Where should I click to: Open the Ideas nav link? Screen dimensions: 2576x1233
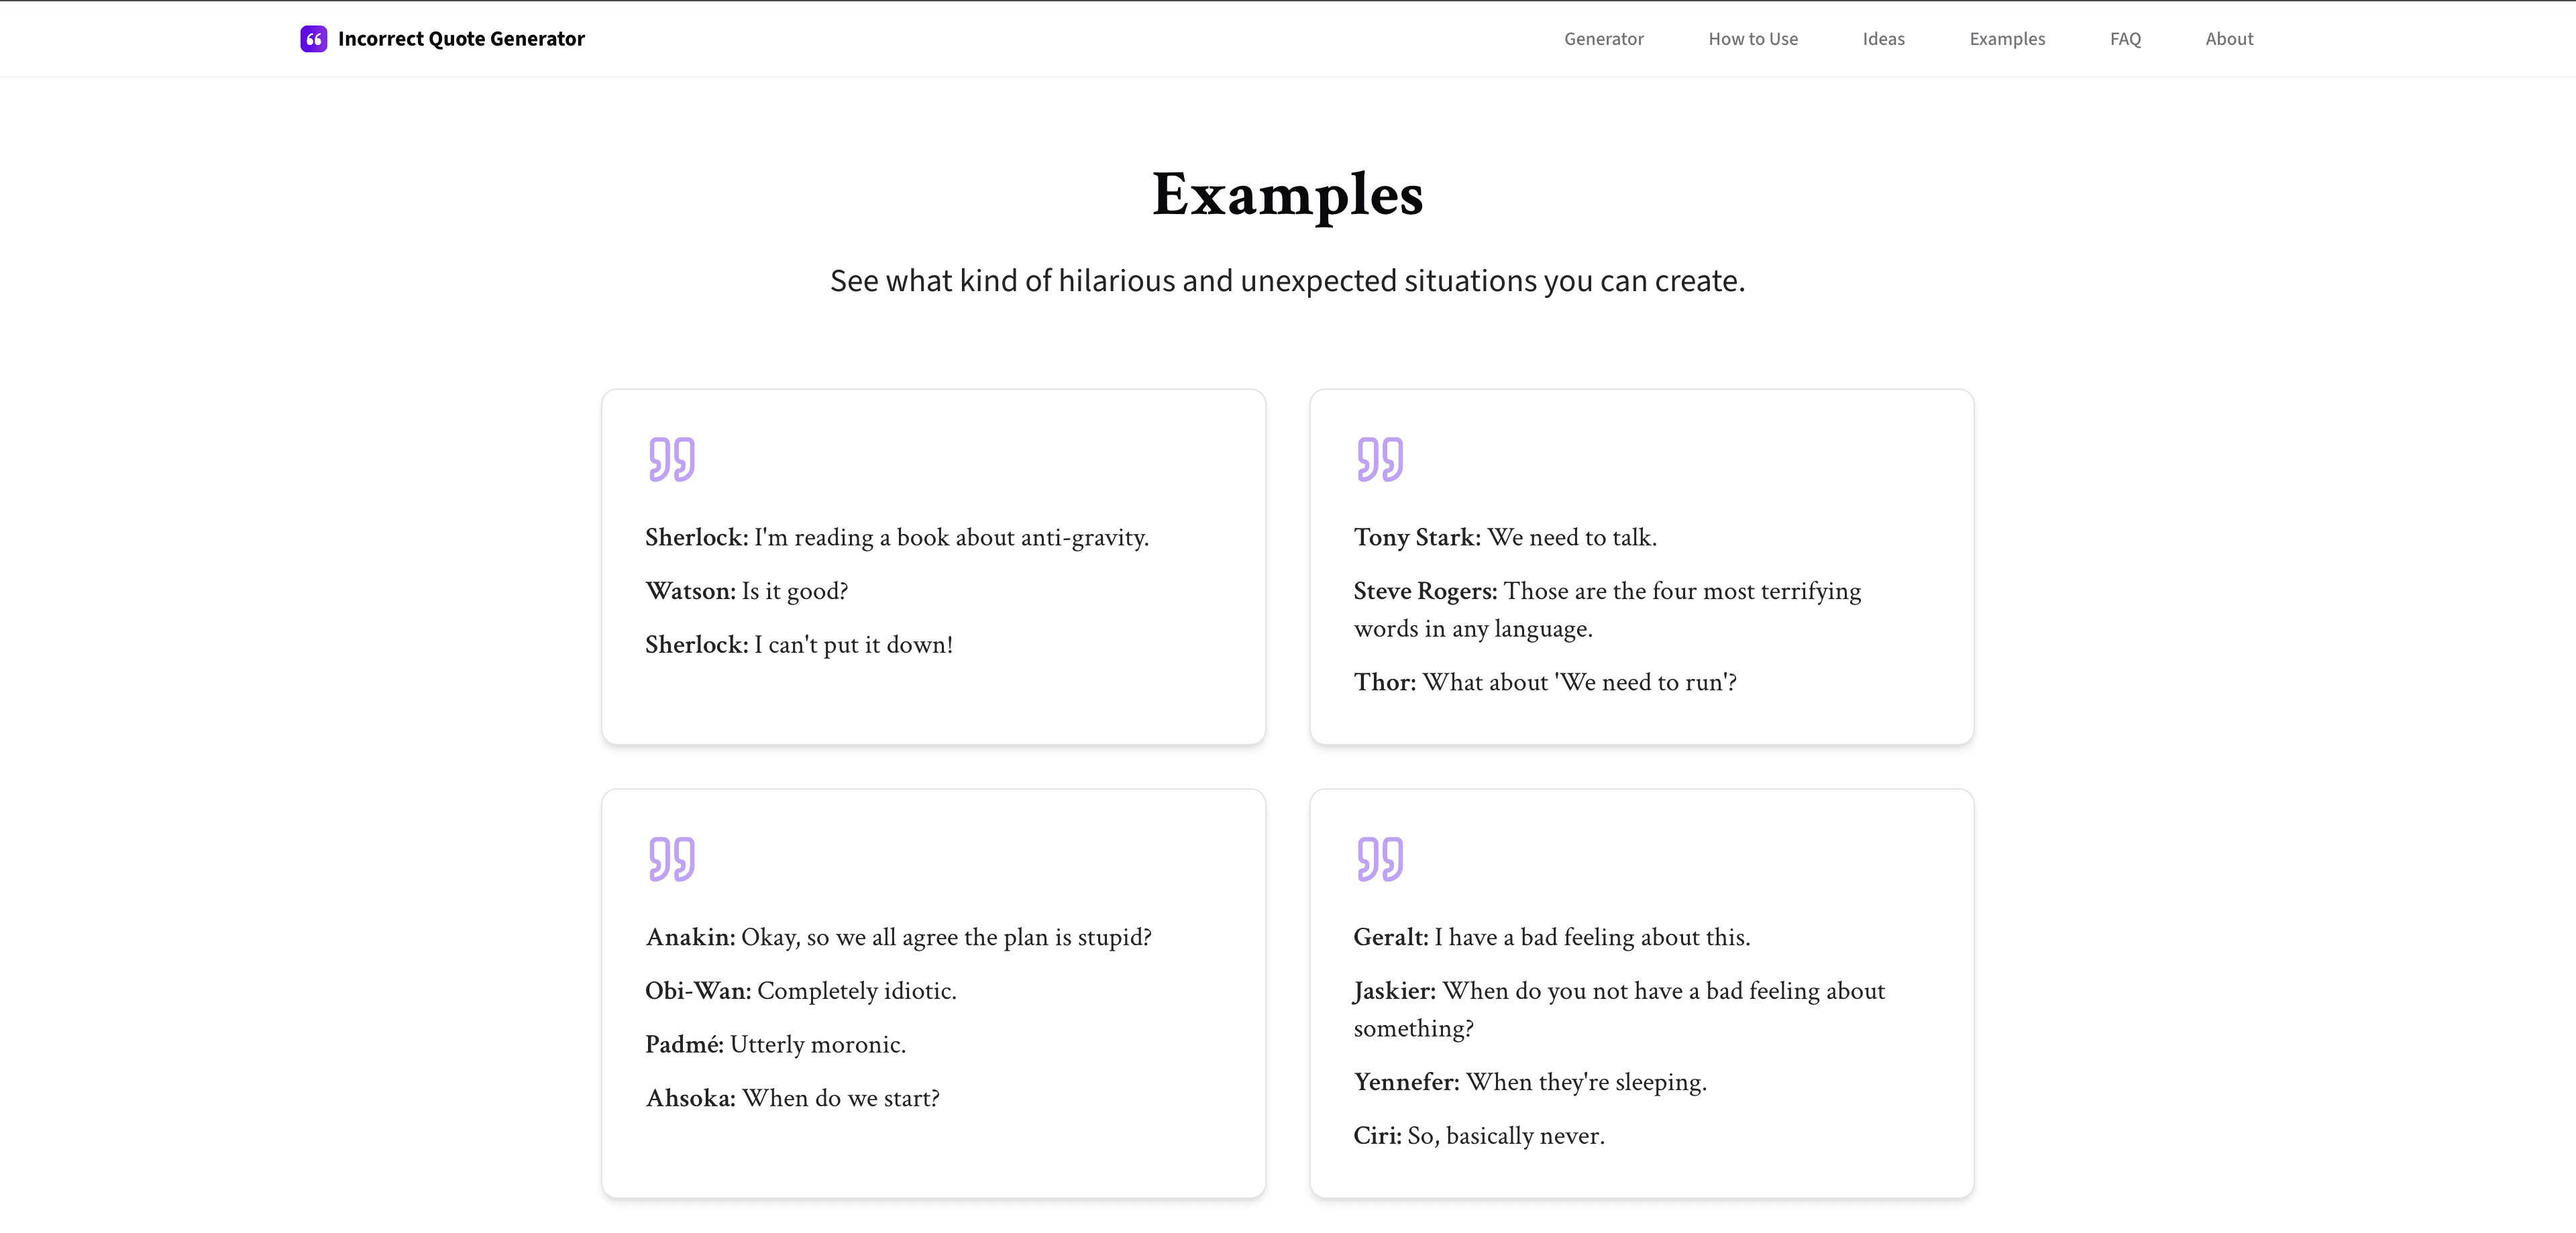coord(1883,39)
